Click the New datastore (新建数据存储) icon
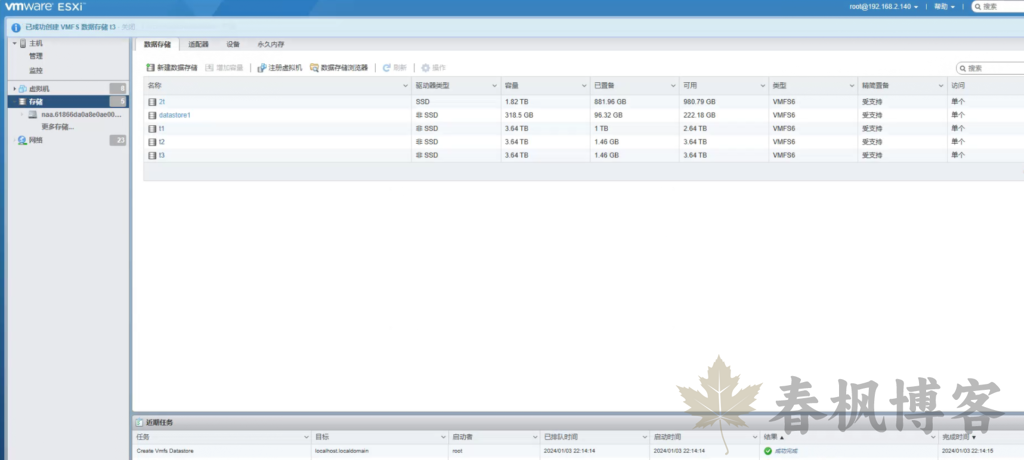Viewport: 1024px width, 460px height. point(151,68)
